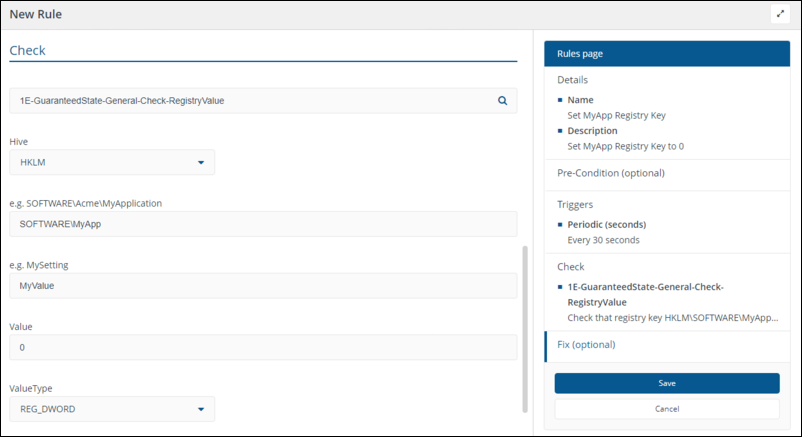Click the 1E-GuaranteedState check search field
Screen dimensions: 802x437
(x=250, y=101)
